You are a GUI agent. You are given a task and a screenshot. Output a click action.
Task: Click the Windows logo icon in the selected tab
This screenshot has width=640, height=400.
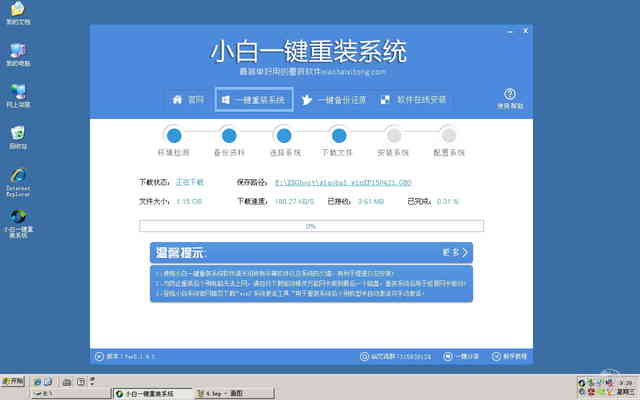pyautogui.click(x=225, y=100)
